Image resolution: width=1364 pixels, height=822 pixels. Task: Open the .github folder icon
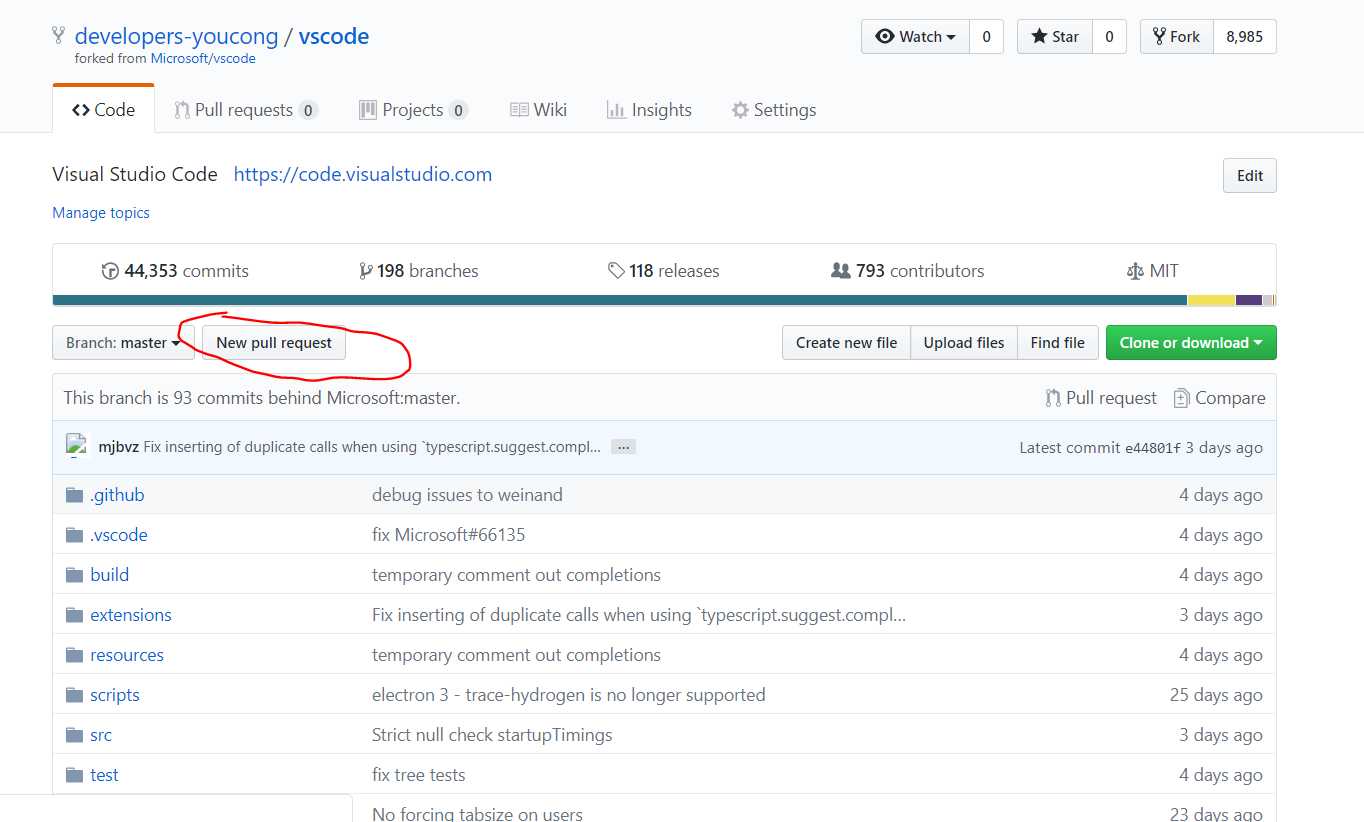coord(74,495)
